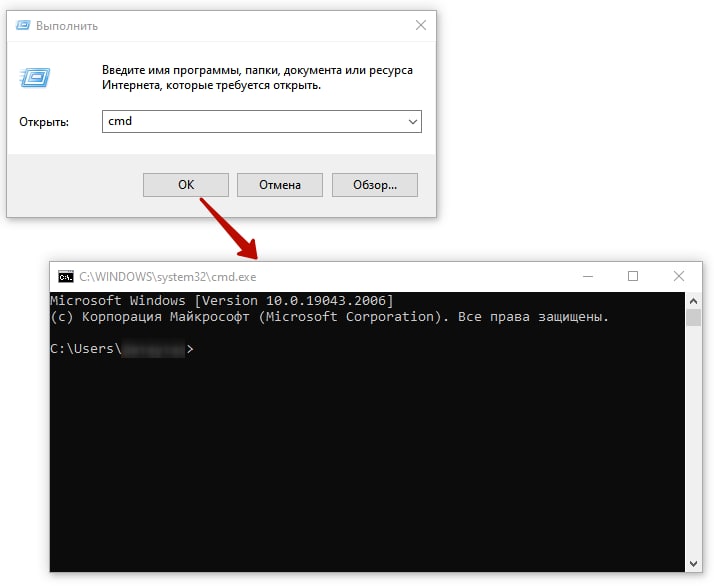This screenshot has height=586, width=714.
Task: Click the large Run program icon
Action: 35,76
